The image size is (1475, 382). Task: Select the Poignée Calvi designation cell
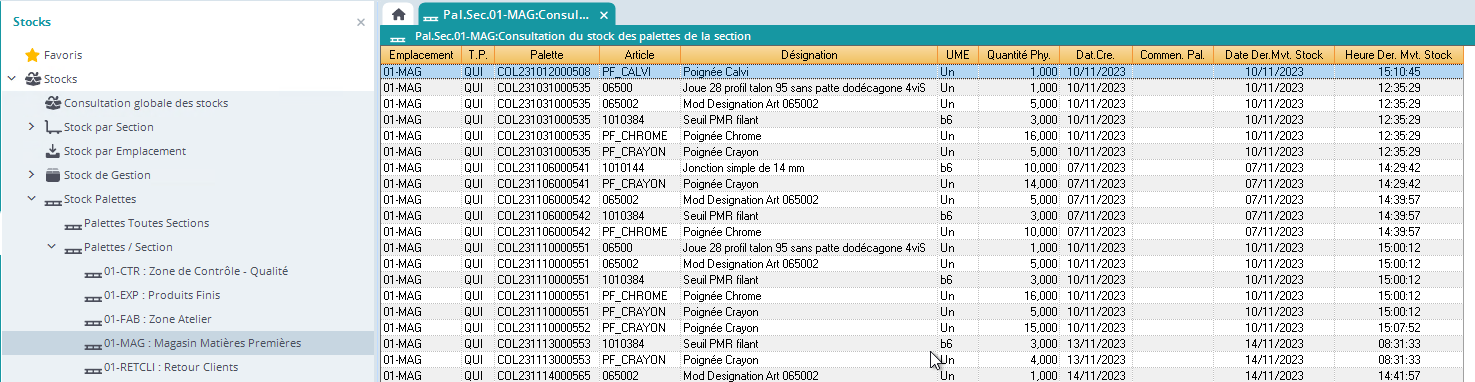pyautogui.click(x=809, y=72)
